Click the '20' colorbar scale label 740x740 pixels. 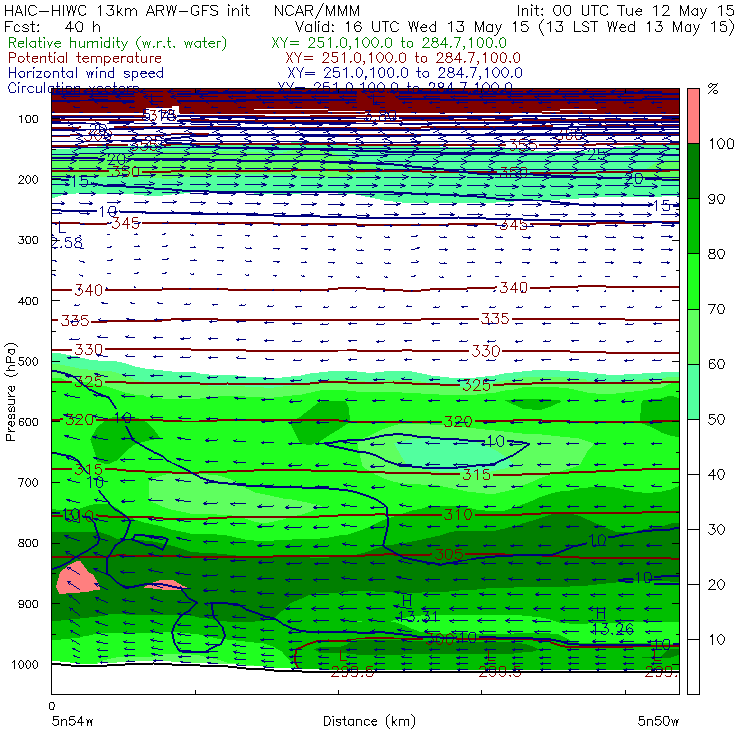[x=716, y=584]
